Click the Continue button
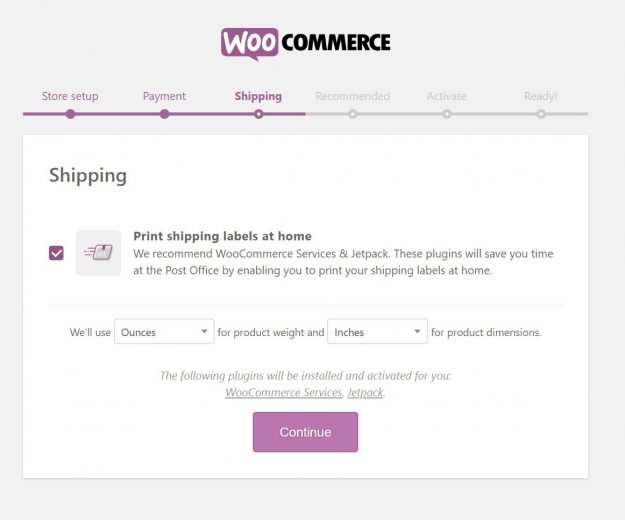Image resolution: width=625 pixels, height=520 pixels. point(305,432)
